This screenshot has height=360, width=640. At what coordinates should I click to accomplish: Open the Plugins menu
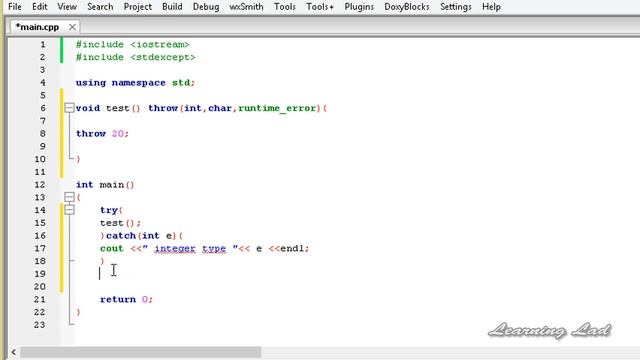point(359,7)
